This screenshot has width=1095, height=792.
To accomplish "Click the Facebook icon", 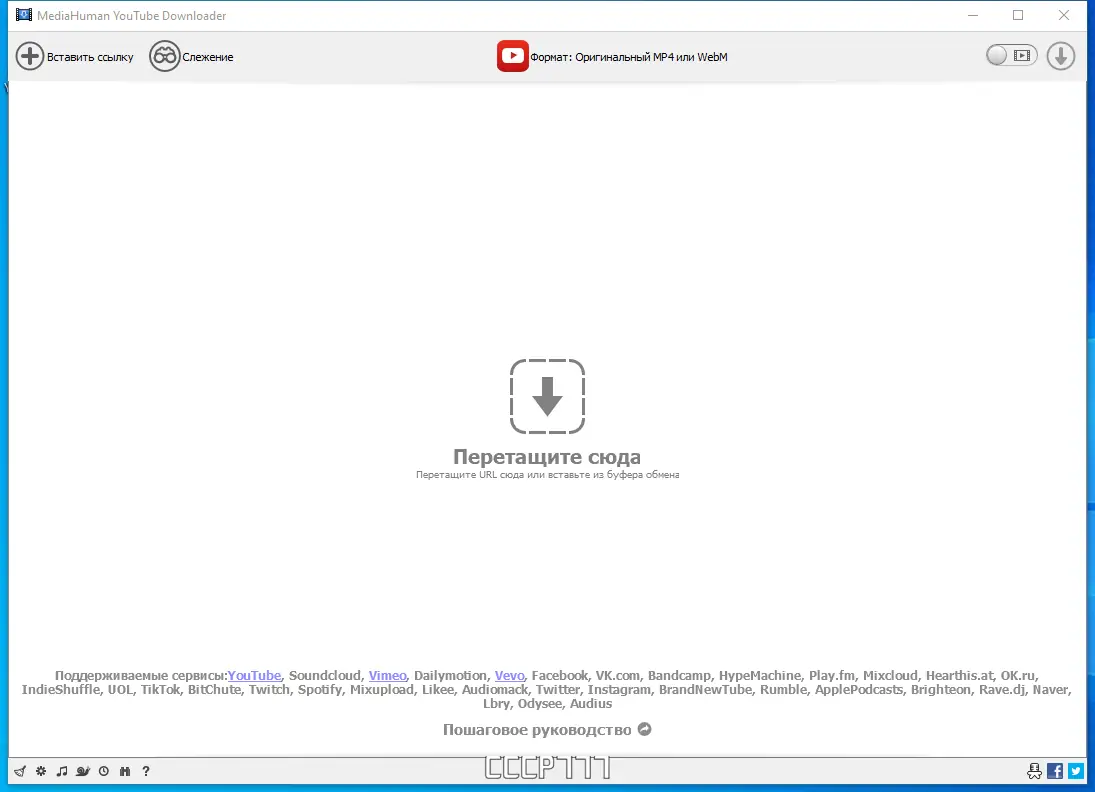I will (x=1055, y=771).
